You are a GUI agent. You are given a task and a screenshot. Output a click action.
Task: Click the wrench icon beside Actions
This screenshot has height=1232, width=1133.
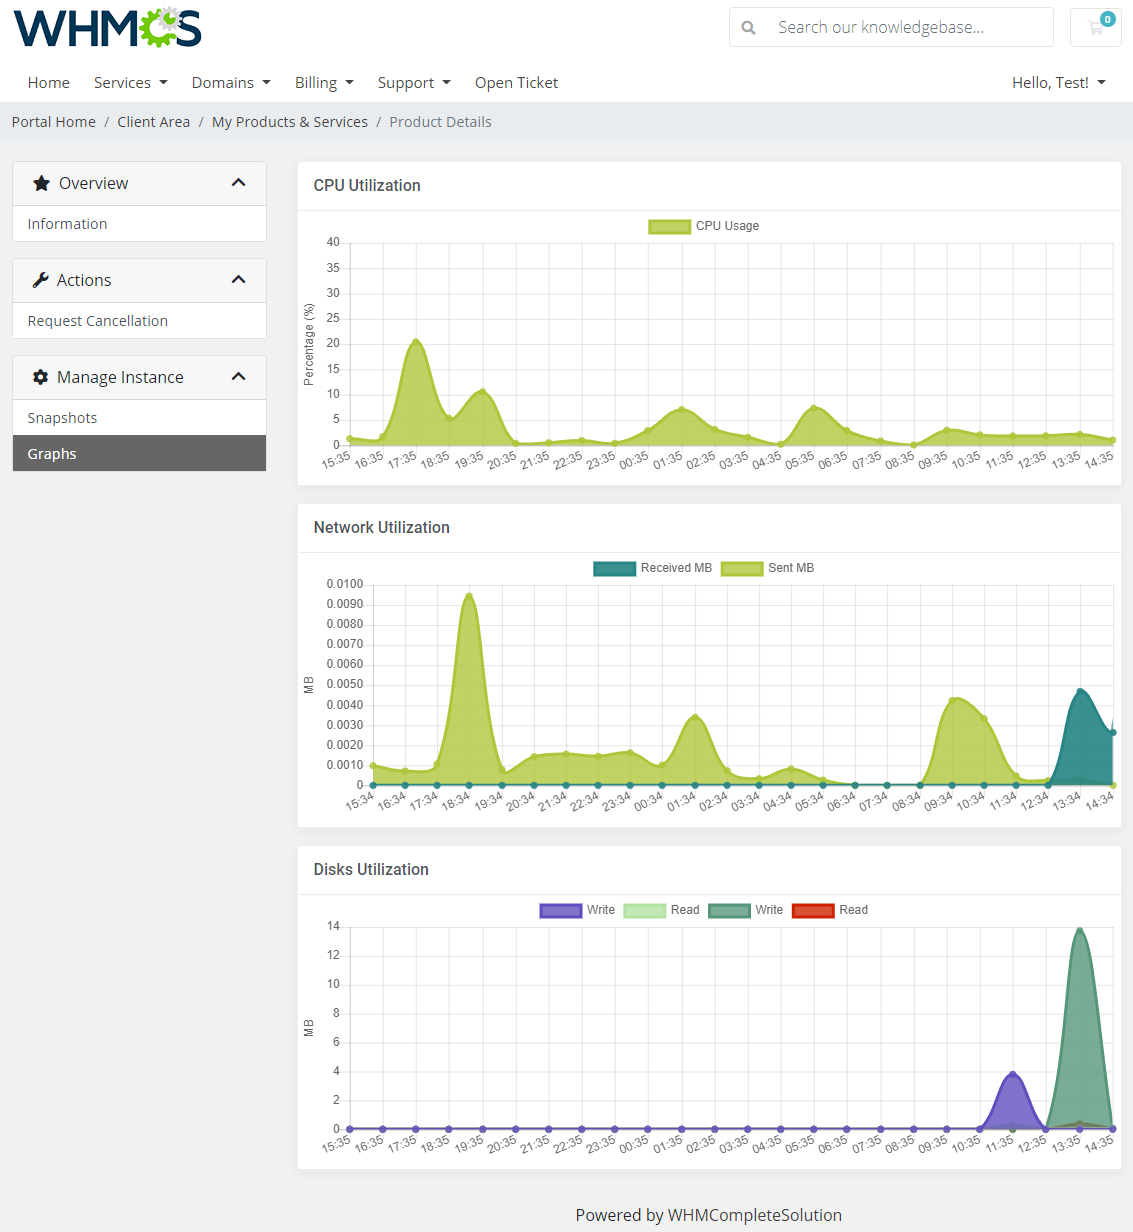point(39,280)
